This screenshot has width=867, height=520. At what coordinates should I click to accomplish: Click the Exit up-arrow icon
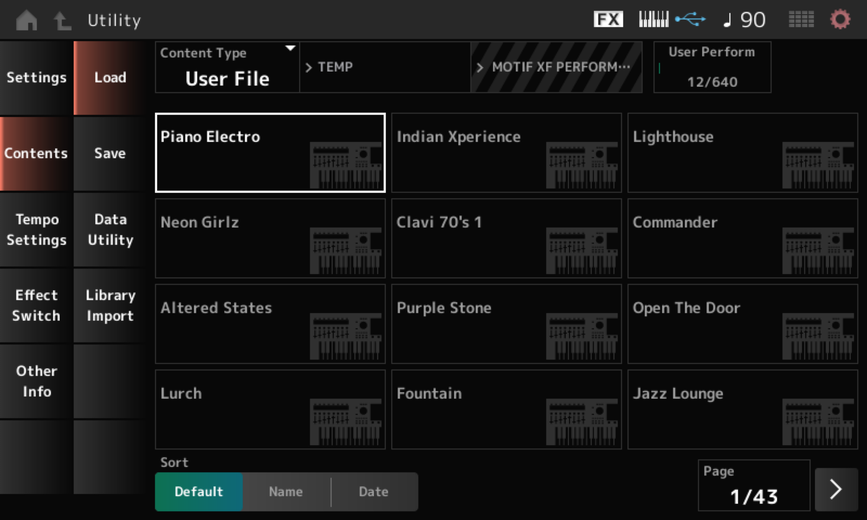click(x=62, y=20)
